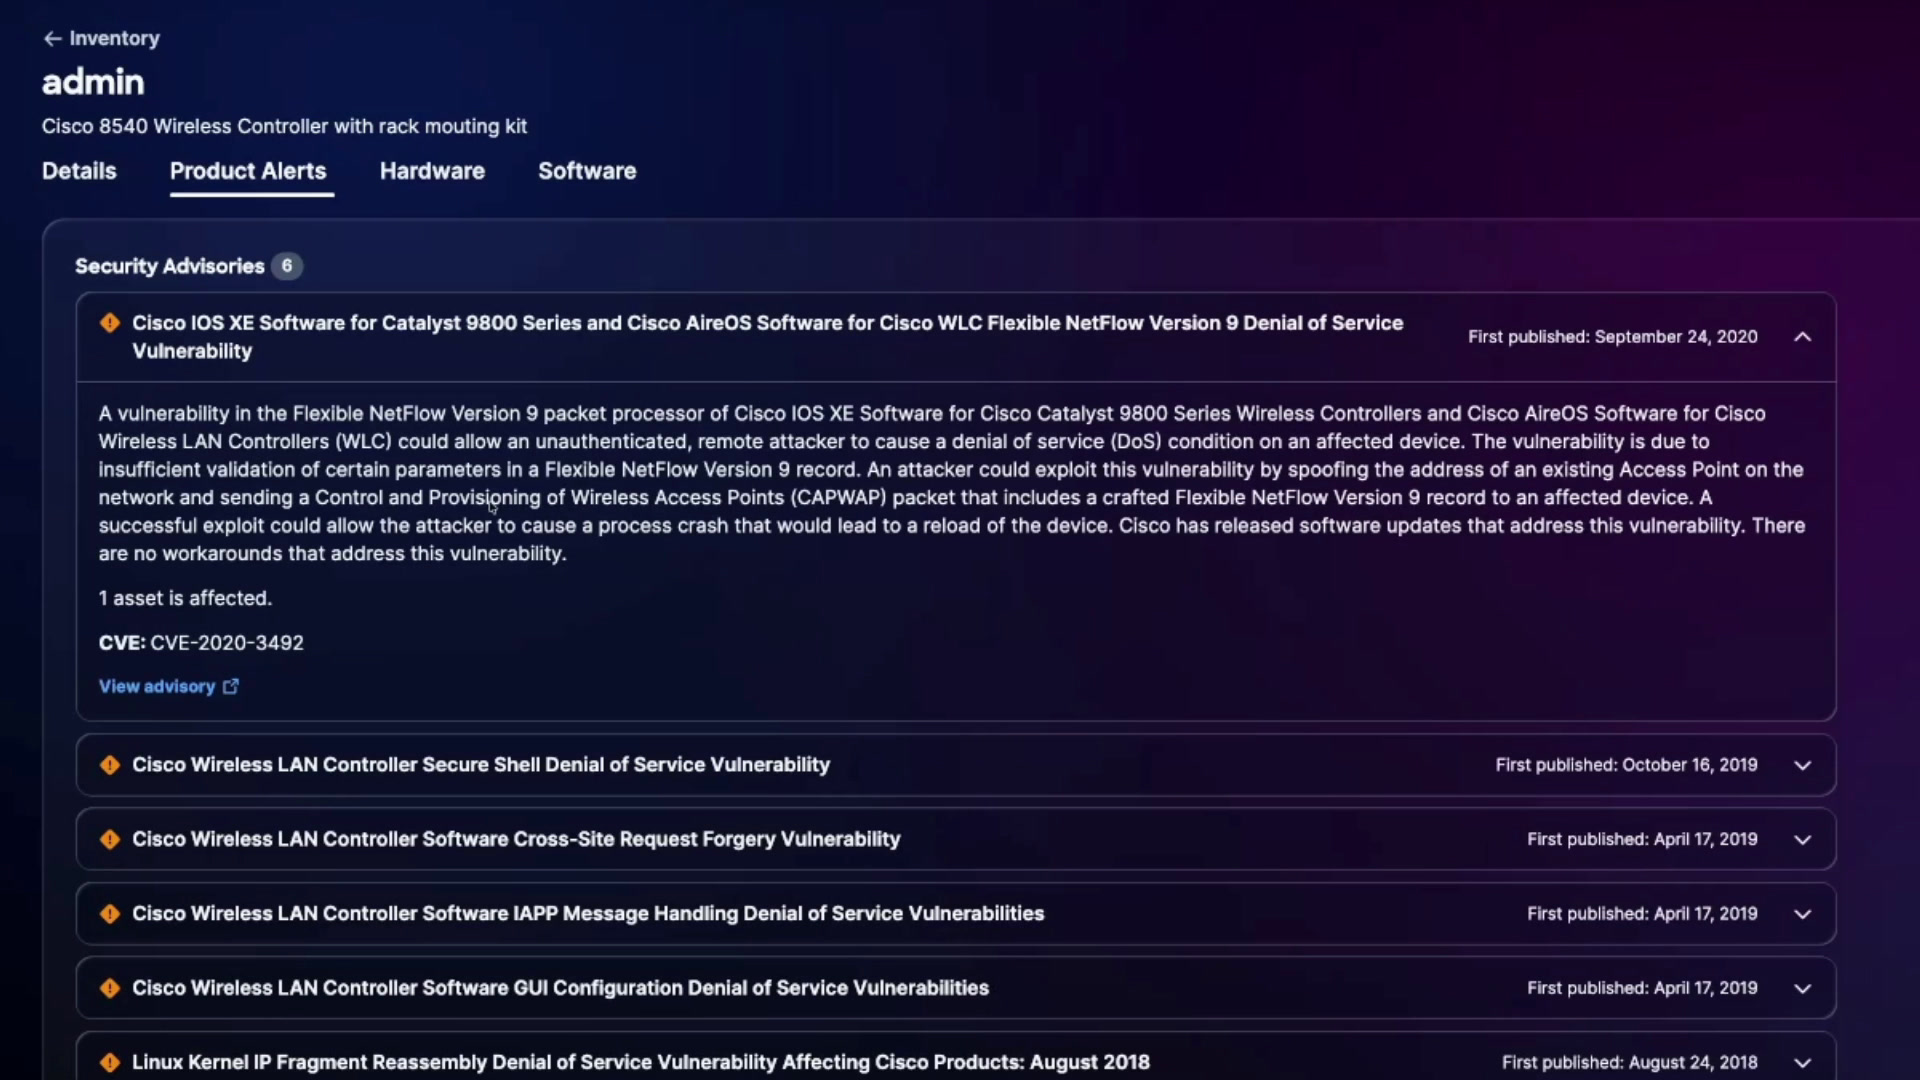
Task: Click the back arrow next to Inventory
Action: click(x=52, y=38)
